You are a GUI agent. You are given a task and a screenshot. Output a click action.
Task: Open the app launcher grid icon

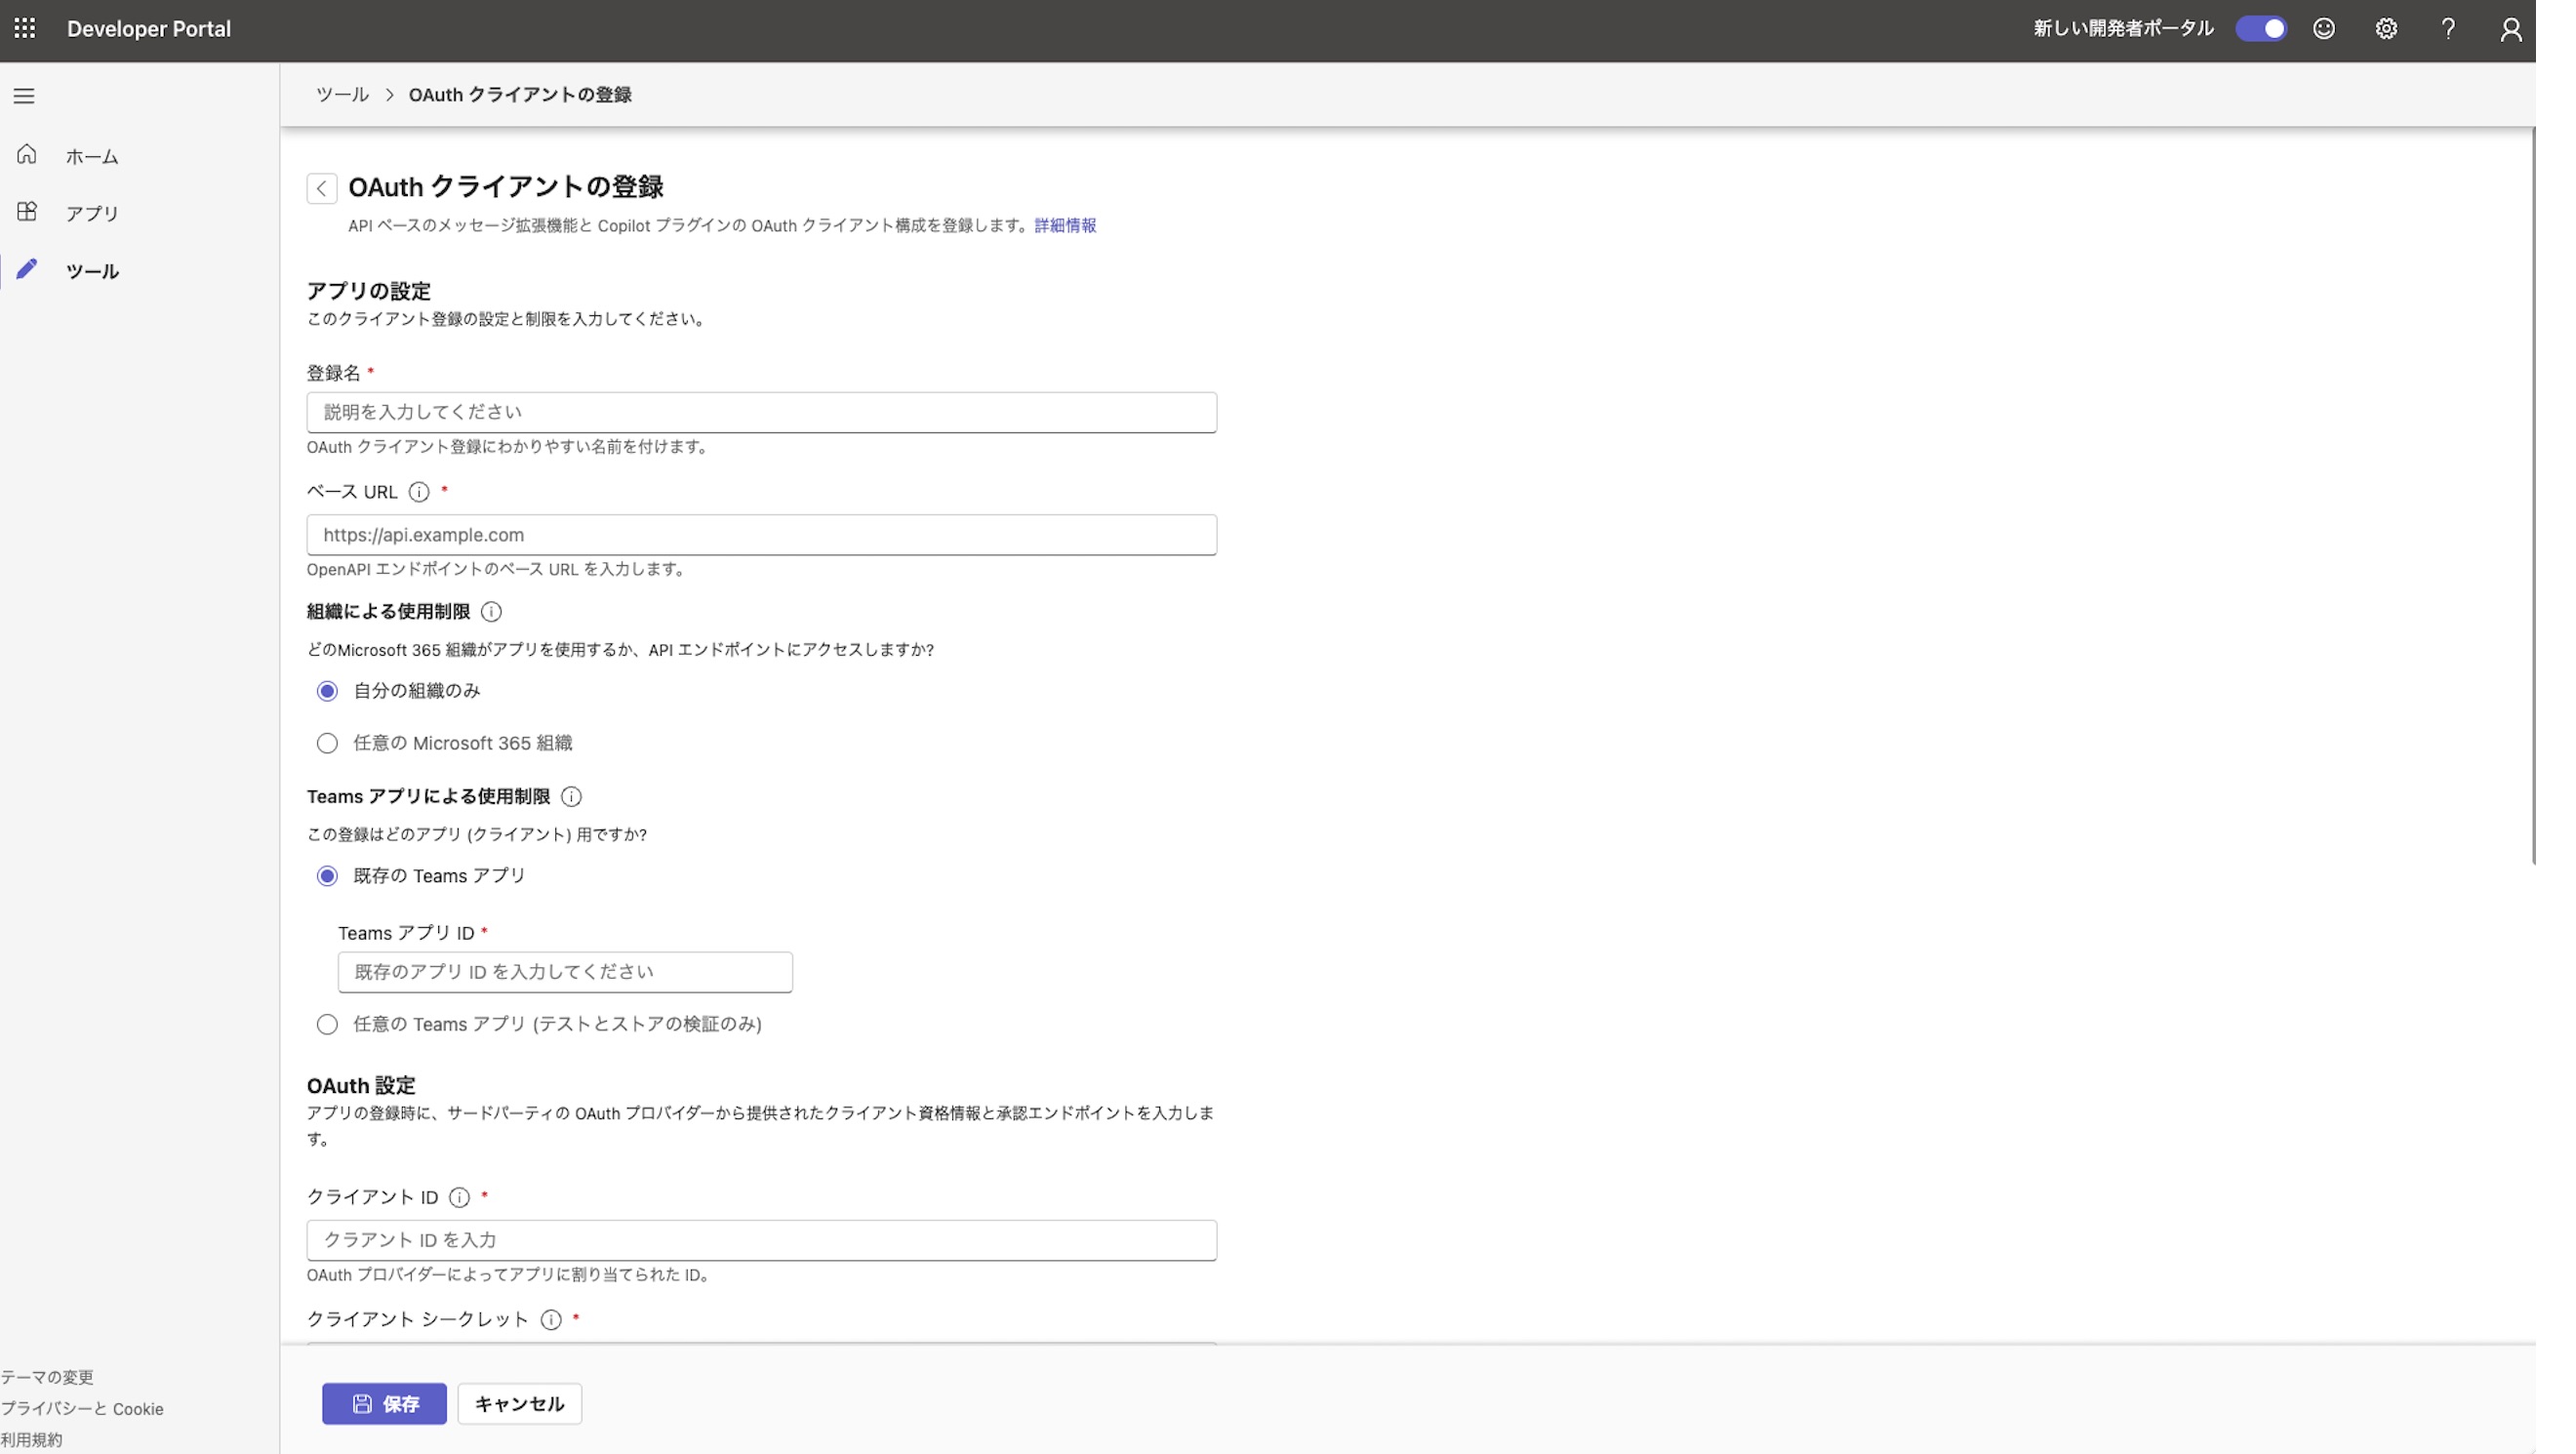(25, 29)
